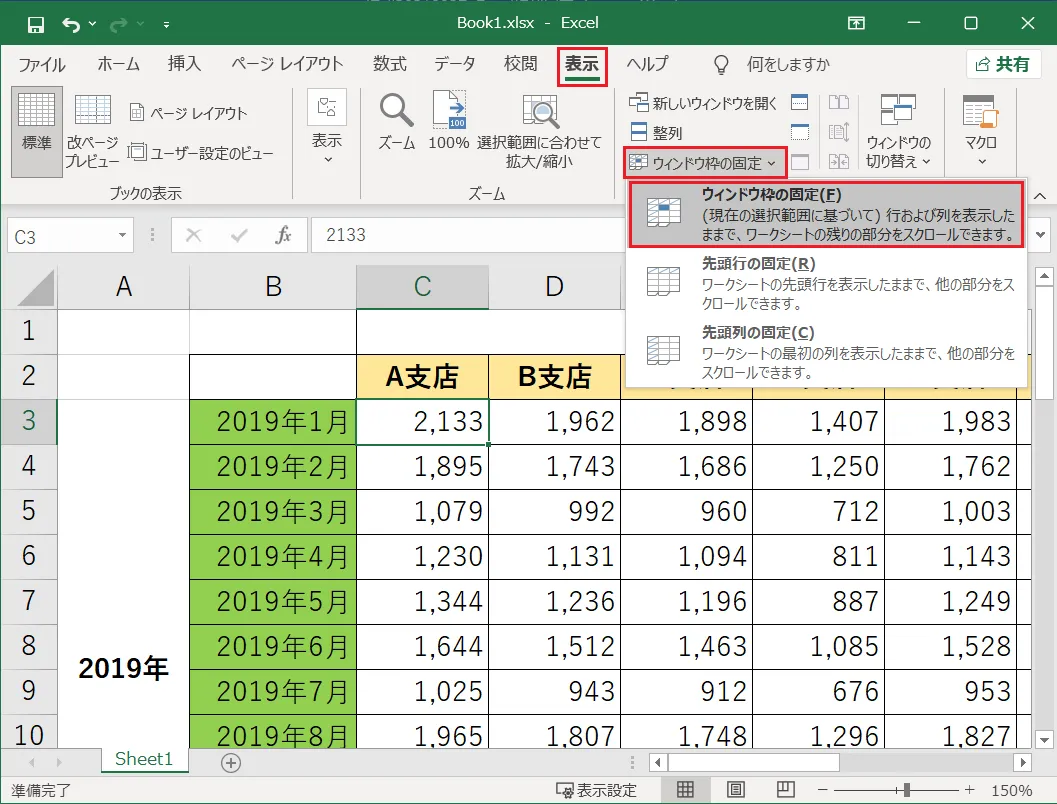Switch to the 表示 tab
Image resolution: width=1057 pixels, height=804 pixels.
(x=582, y=65)
